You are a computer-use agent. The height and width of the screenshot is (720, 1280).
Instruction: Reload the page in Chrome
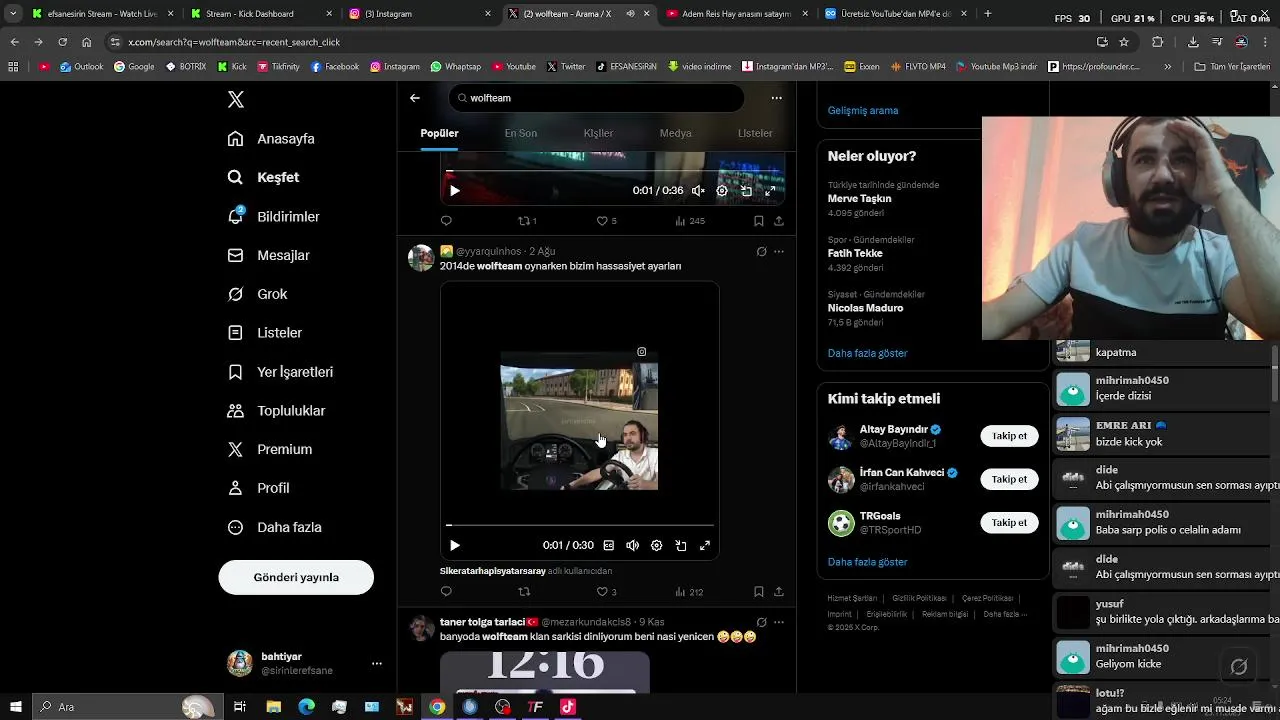pyautogui.click(x=62, y=42)
